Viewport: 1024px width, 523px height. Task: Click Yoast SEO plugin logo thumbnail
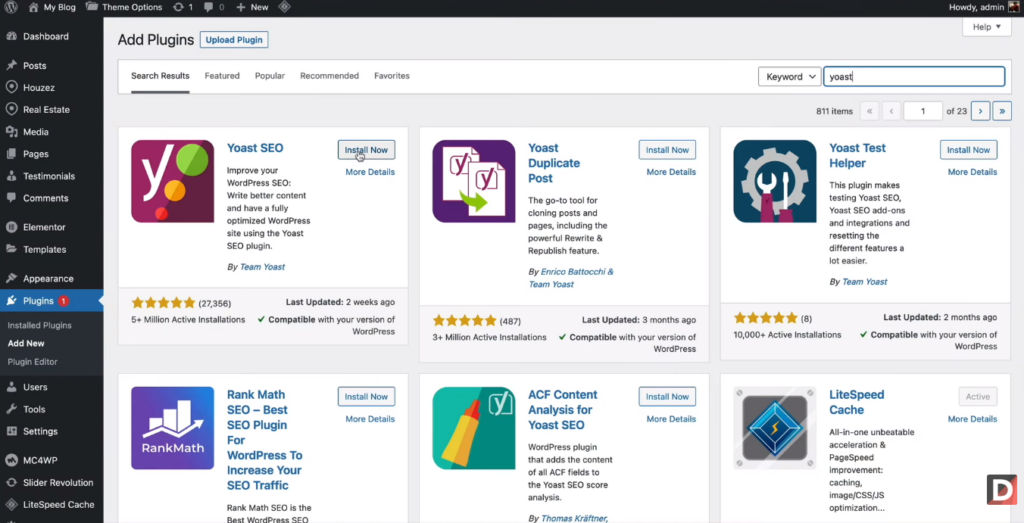point(172,182)
